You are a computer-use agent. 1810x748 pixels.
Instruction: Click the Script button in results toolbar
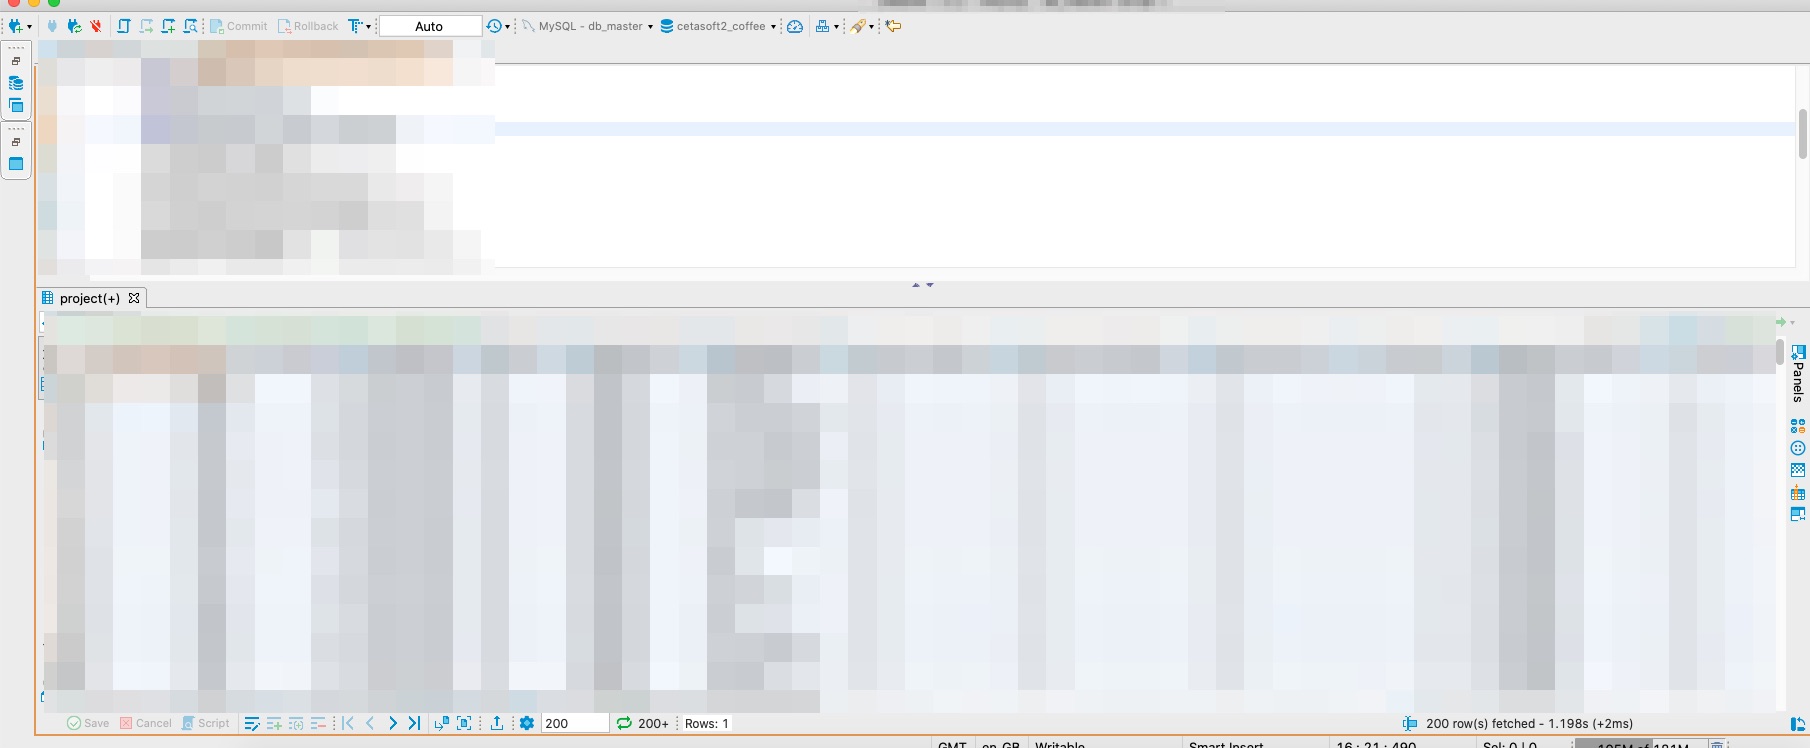206,723
